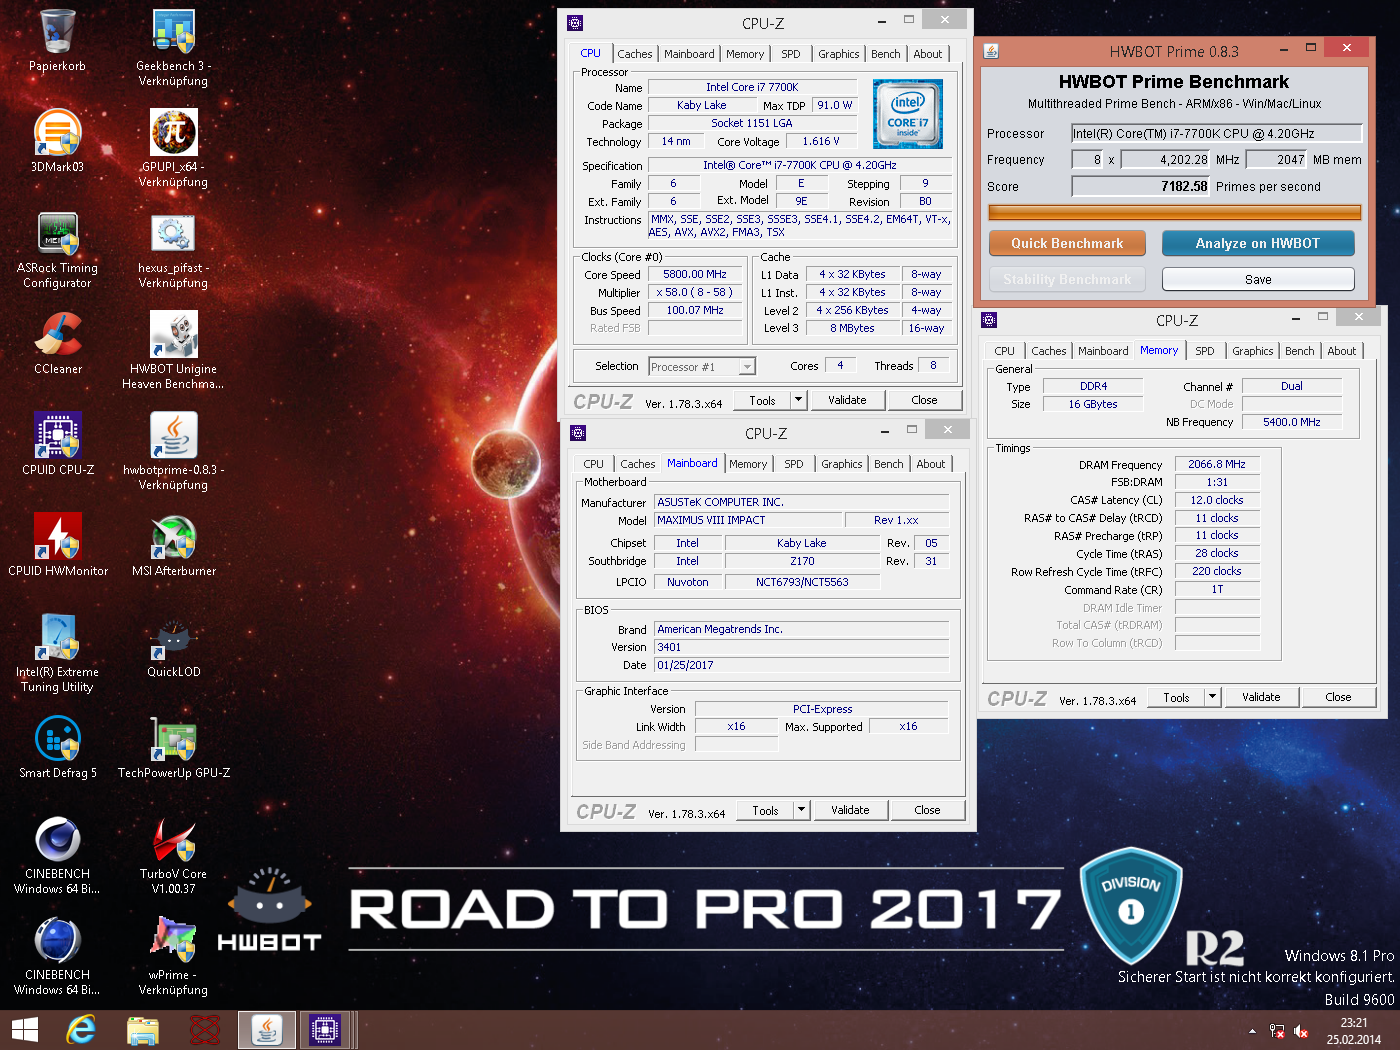1400x1050 pixels.
Task: Launch hexus_pifast shortcut
Action: [174, 234]
